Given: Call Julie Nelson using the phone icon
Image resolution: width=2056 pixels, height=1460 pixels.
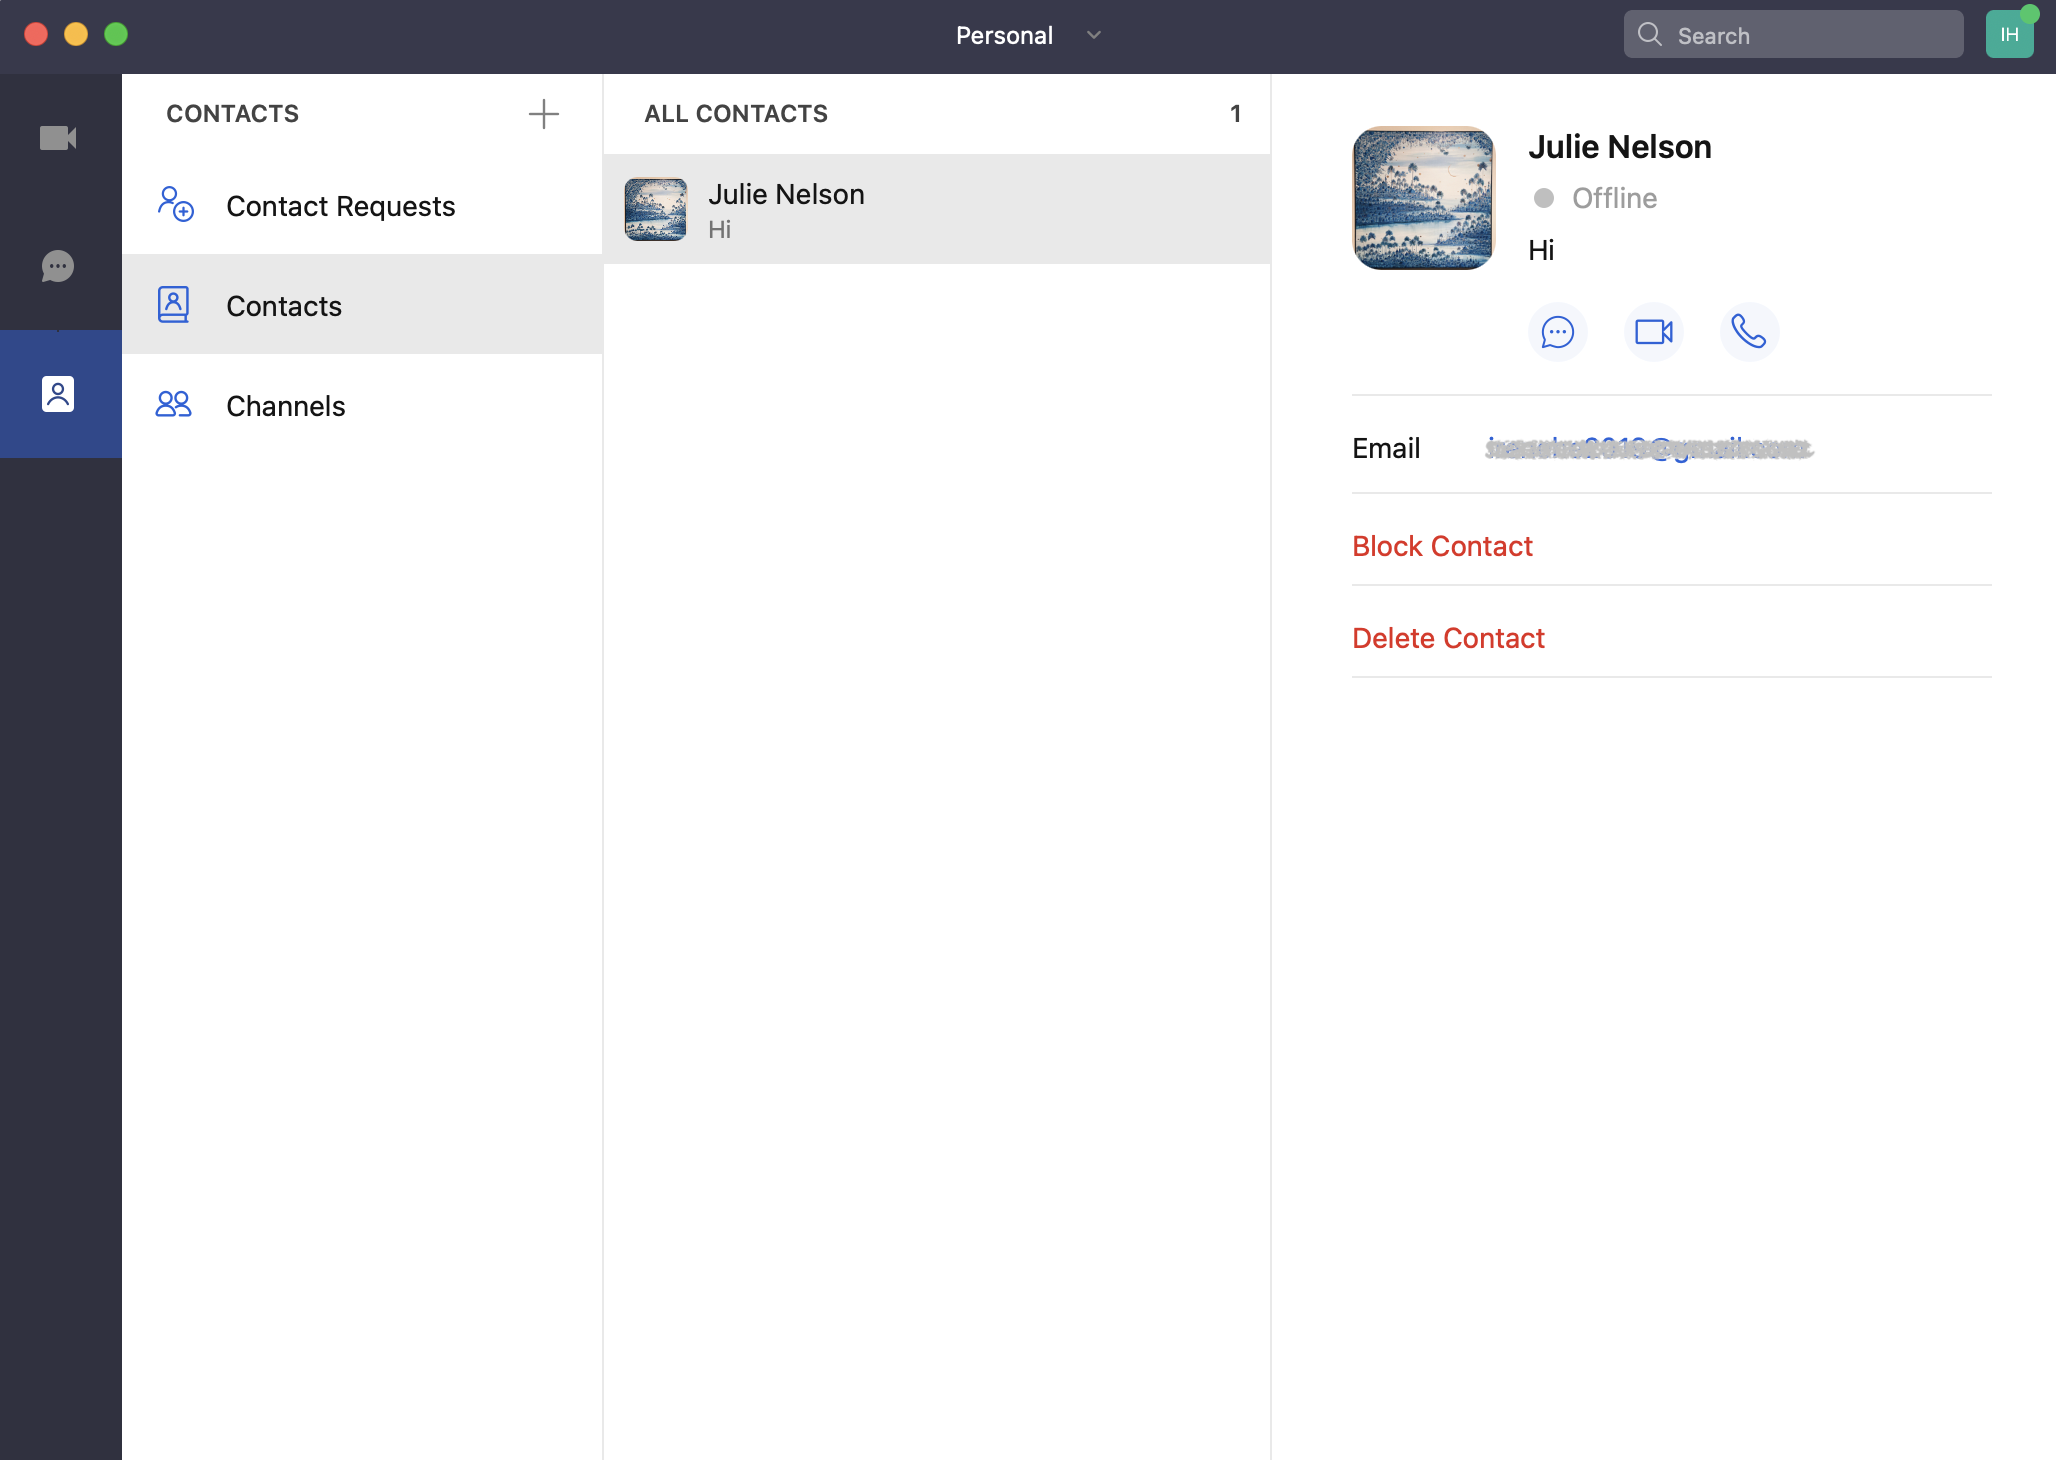Looking at the screenshot, I should (x=1748, y=332).
